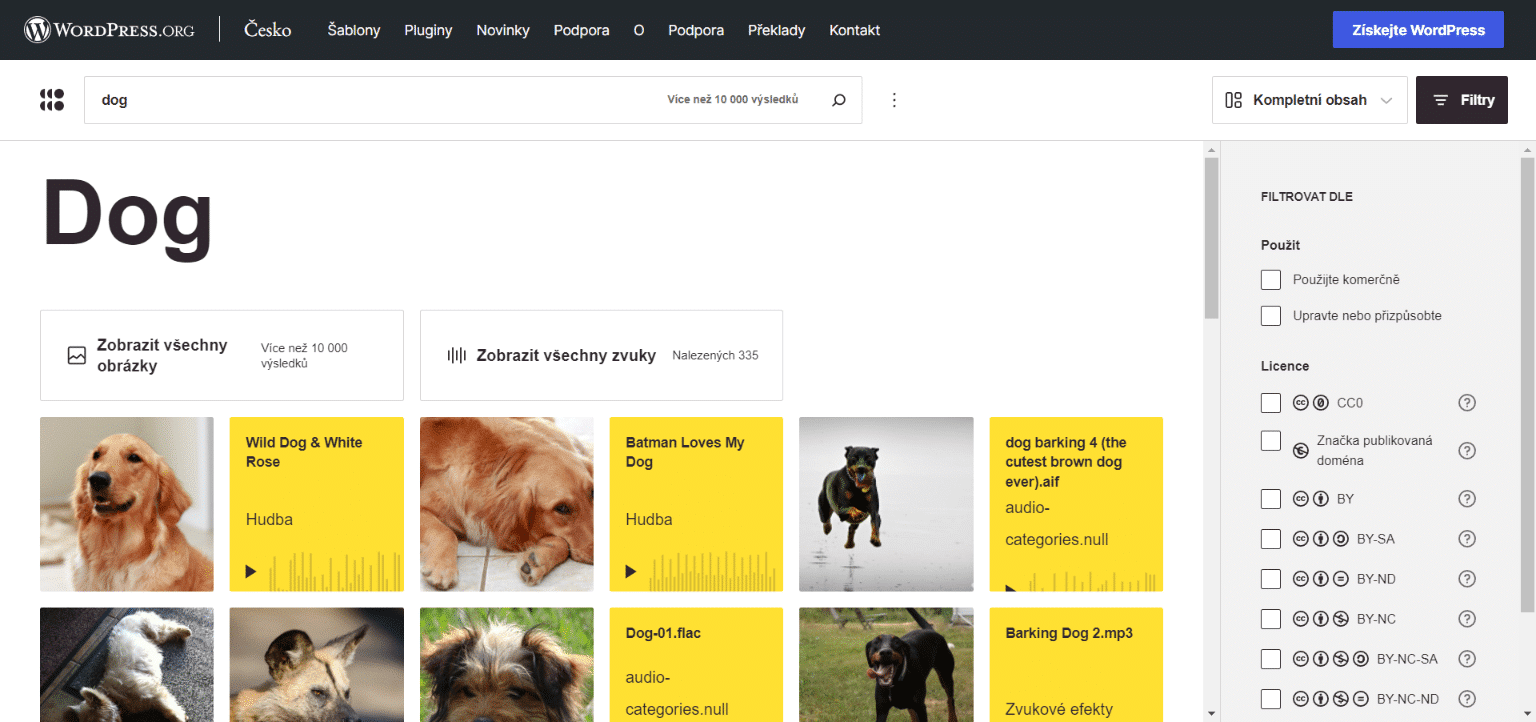This screenshot has width=1536, height=722.
Task: Seek in Wild Dog & White Rose waveform
Action: pos(334,571)
